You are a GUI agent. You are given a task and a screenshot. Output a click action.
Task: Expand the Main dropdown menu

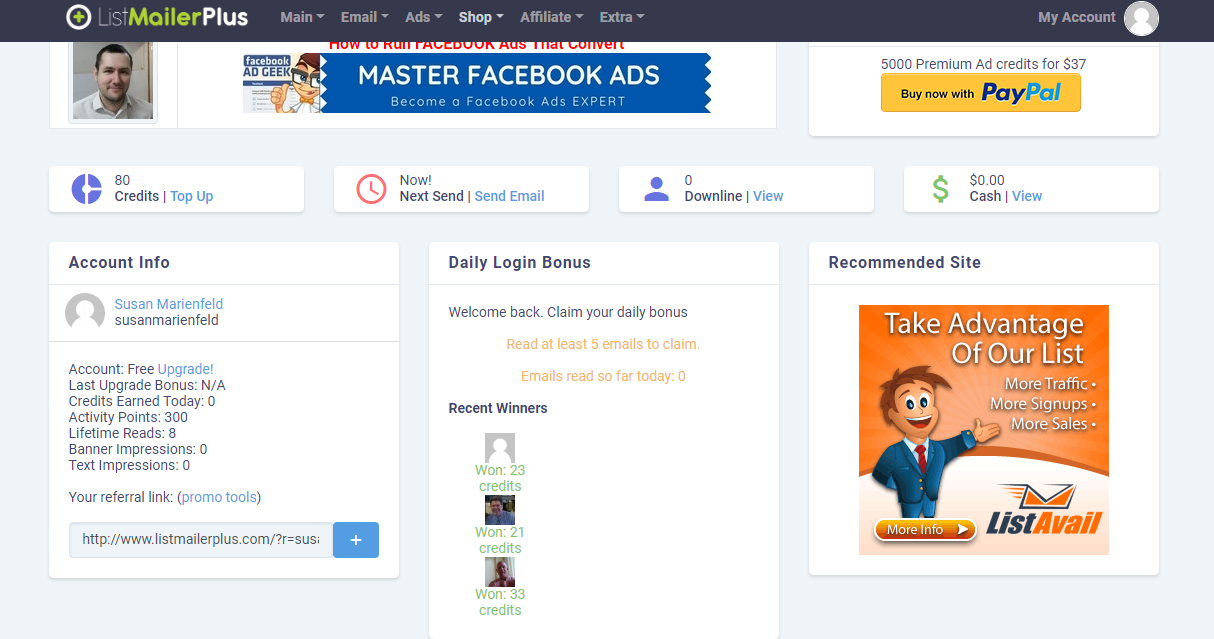pos(302,17)
